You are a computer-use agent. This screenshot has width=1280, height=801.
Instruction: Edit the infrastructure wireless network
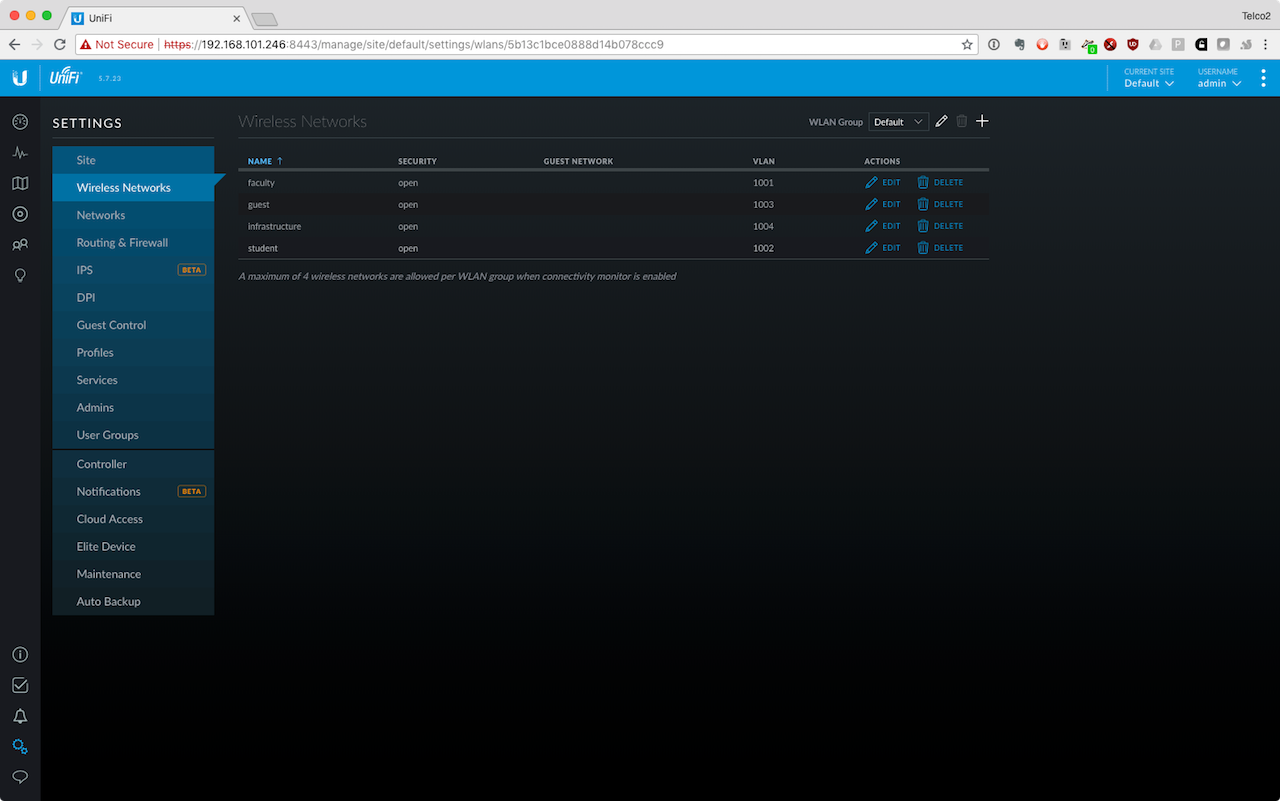coord(883,226)
